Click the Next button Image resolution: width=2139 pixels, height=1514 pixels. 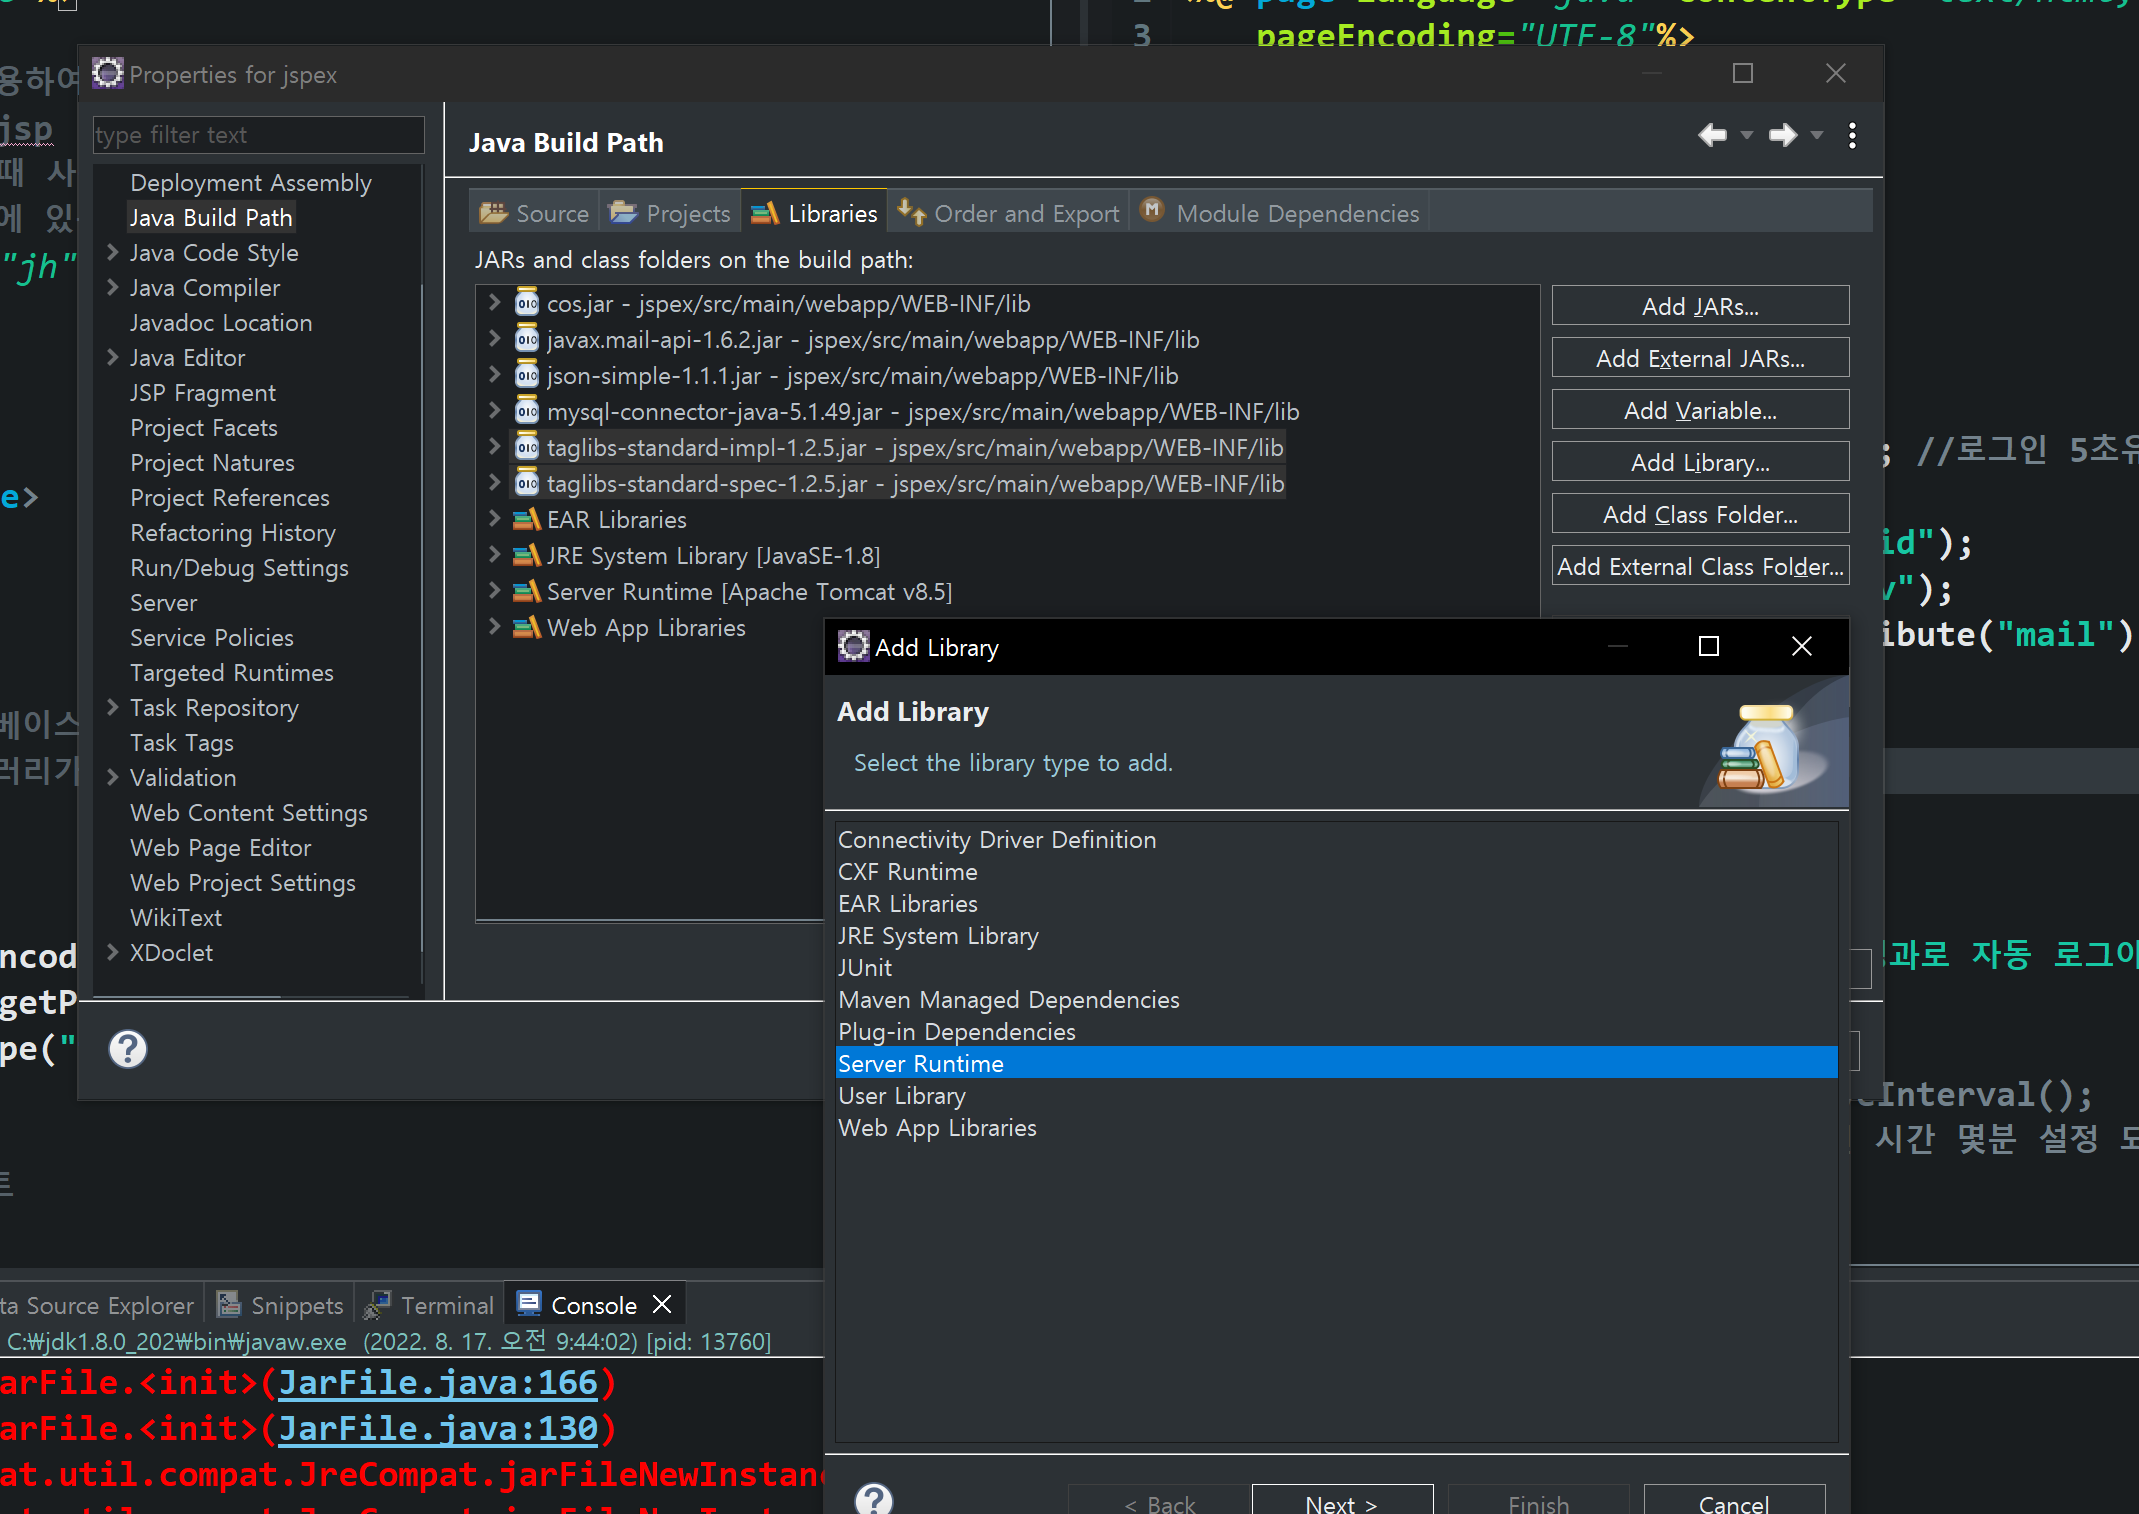1341,1503
